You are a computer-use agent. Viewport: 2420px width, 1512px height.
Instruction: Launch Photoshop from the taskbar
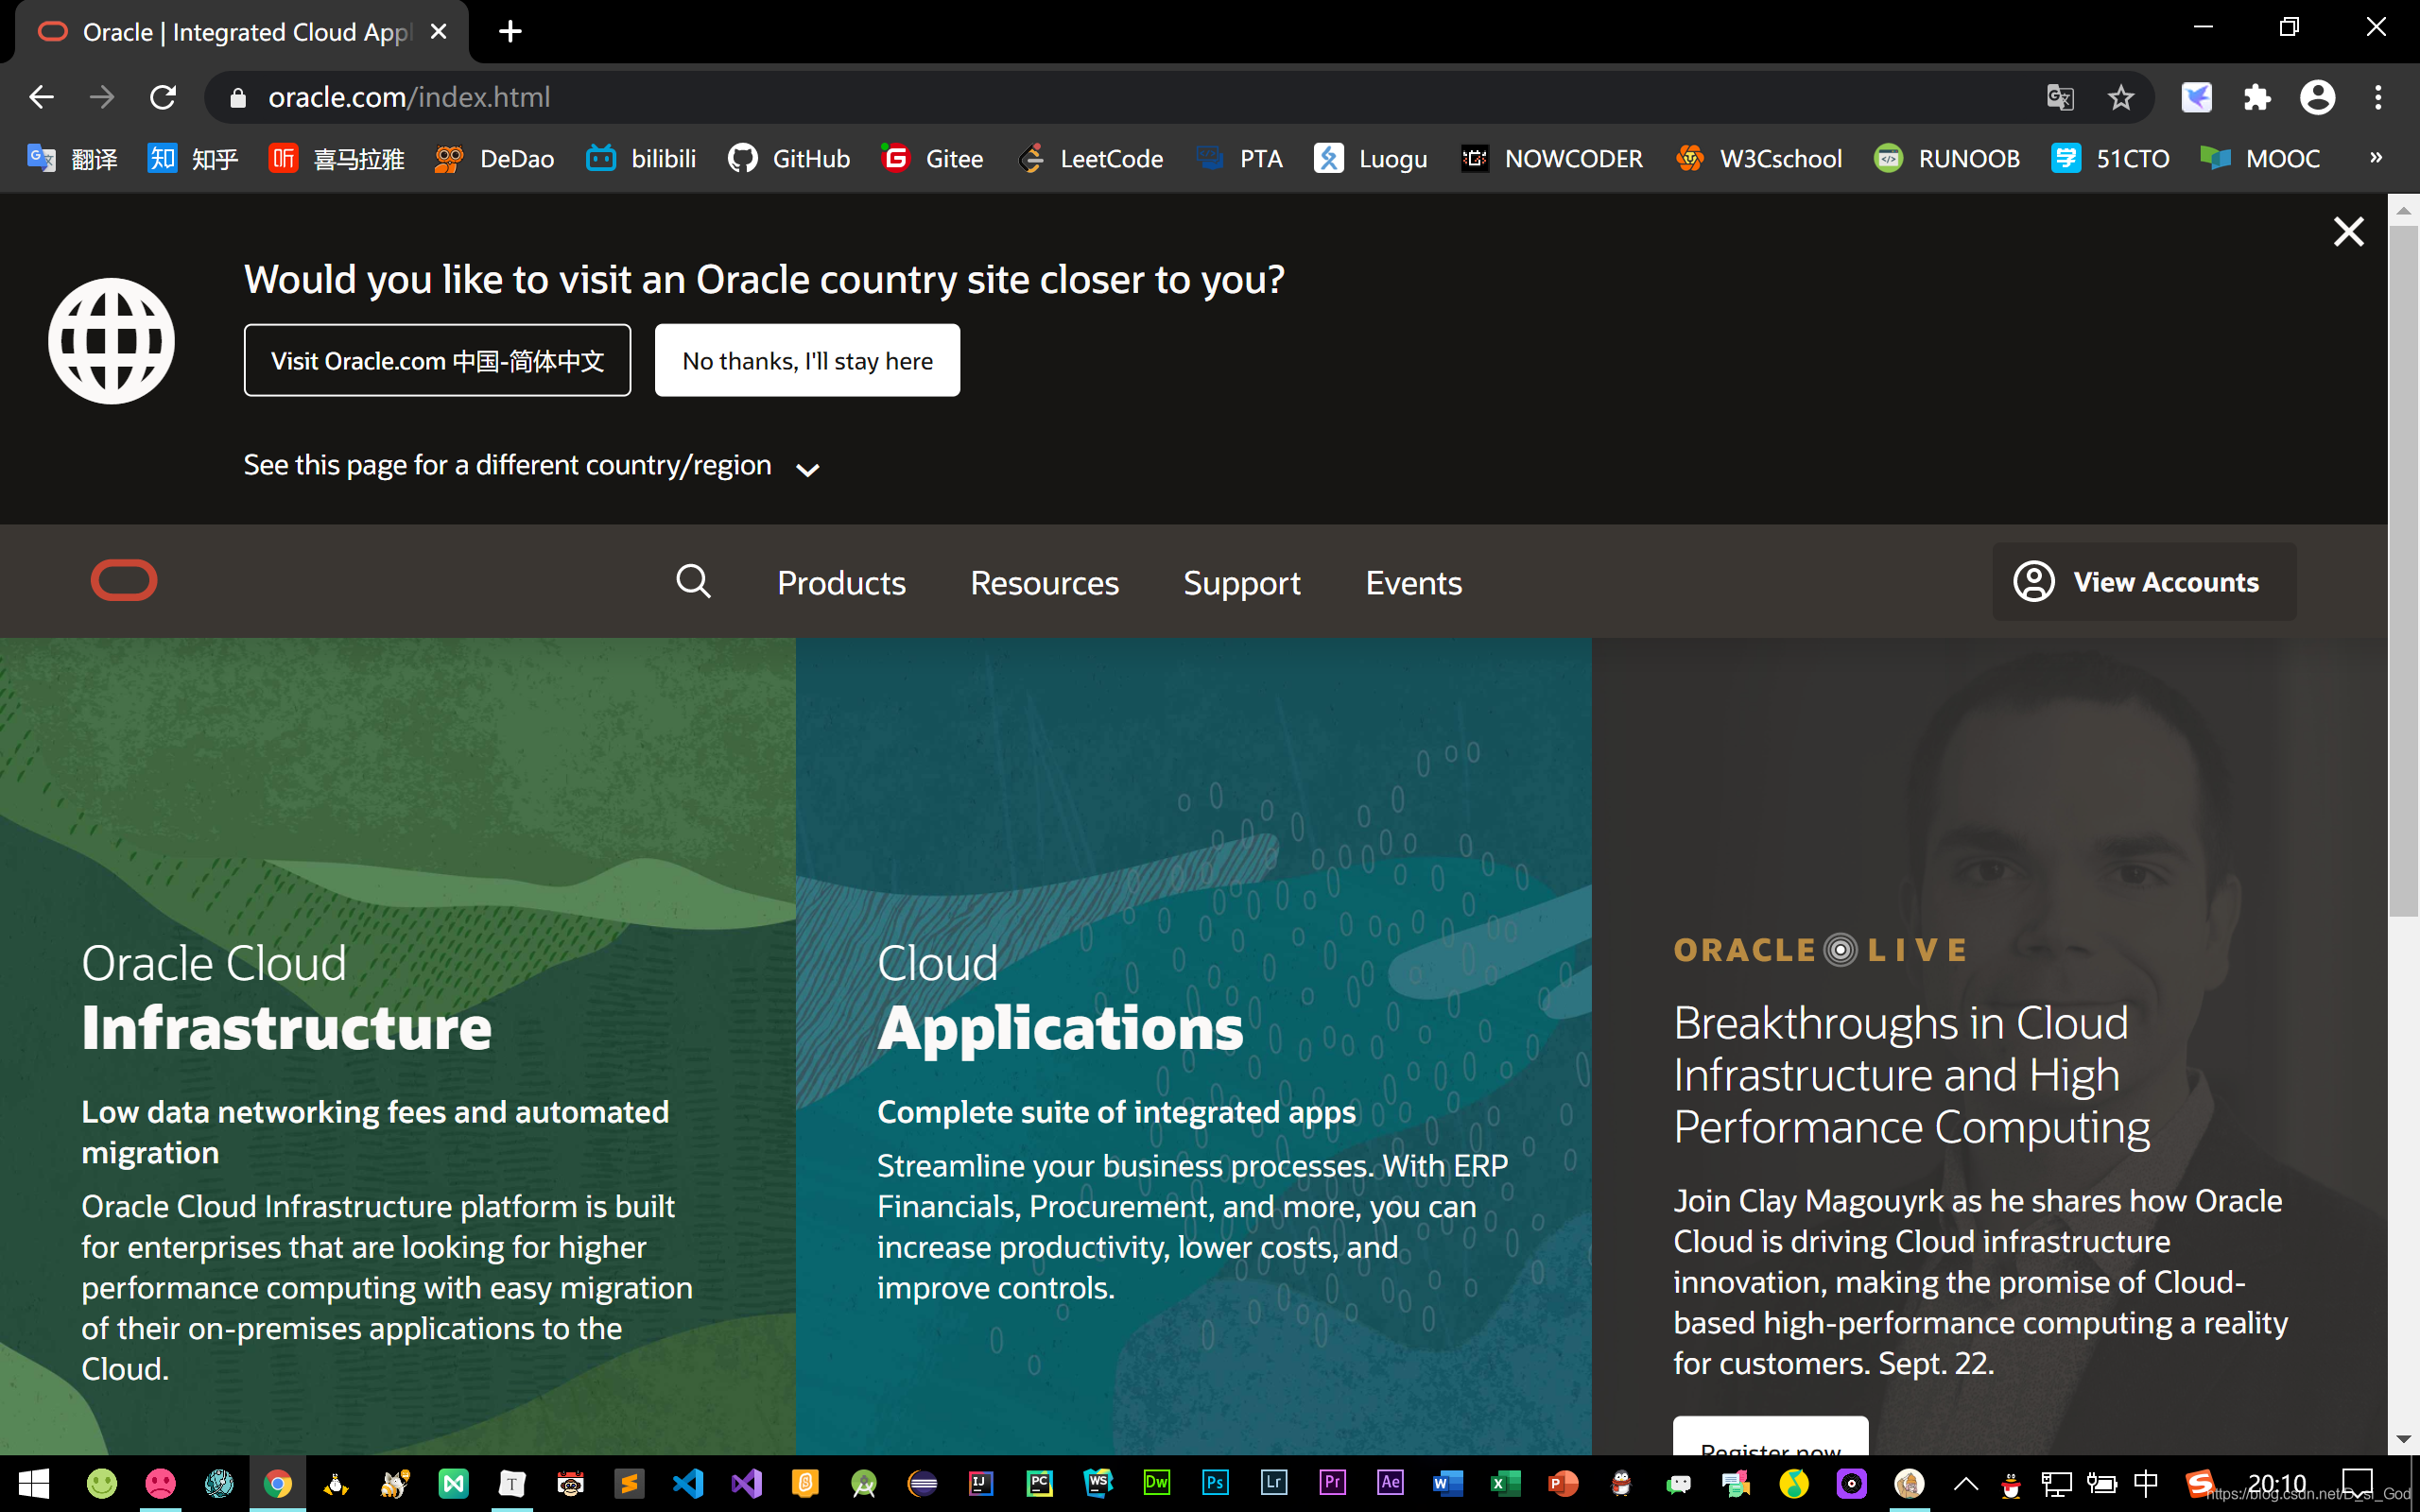[1215, 1483]
